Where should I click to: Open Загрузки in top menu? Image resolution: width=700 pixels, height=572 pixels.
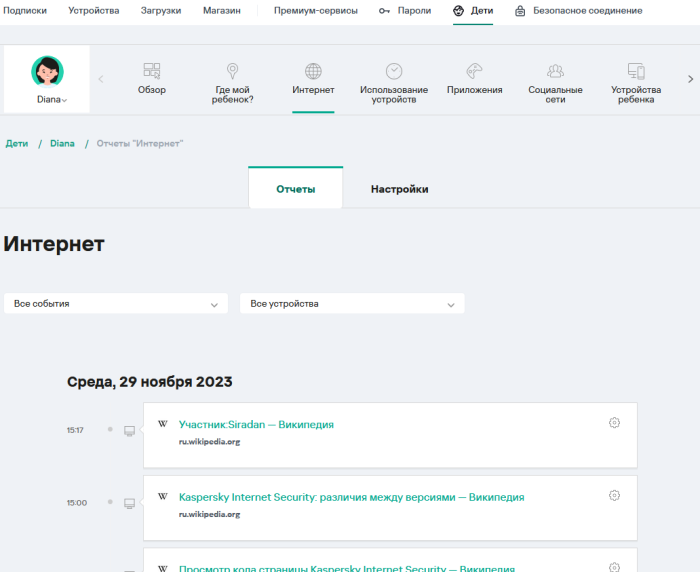click(x=161, y=11)
